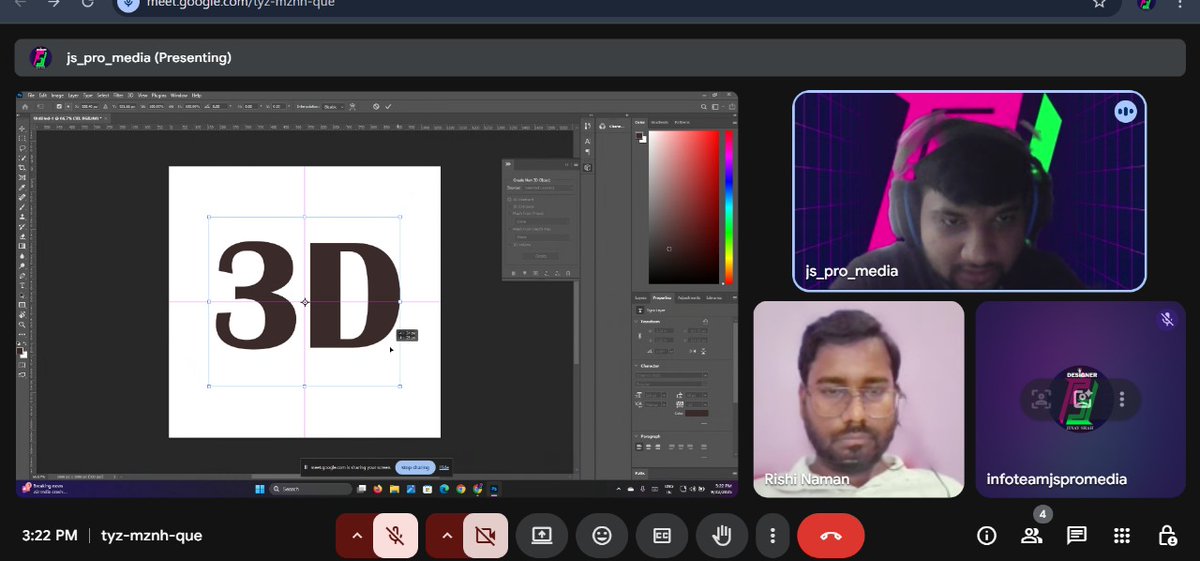Cancel transform with the circle-slash icon

(x=376, y=106)
